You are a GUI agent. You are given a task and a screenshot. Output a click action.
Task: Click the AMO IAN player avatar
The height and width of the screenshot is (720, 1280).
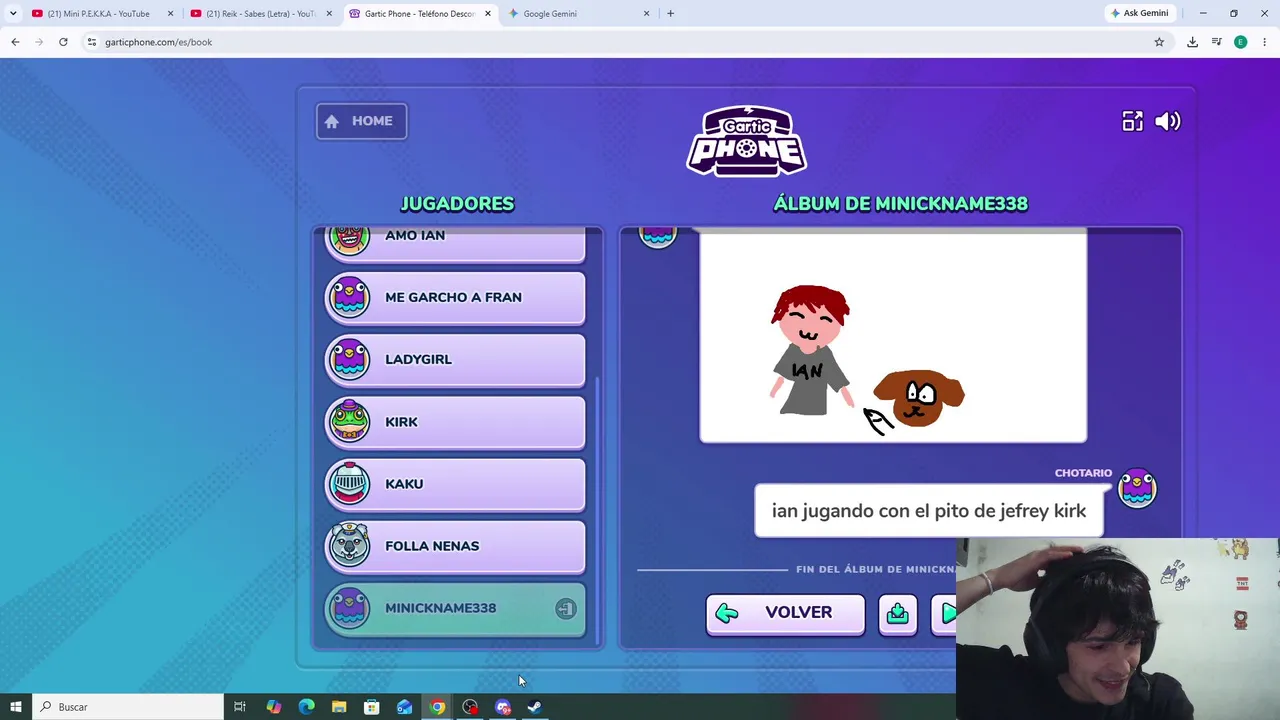(x=349, y=240)
